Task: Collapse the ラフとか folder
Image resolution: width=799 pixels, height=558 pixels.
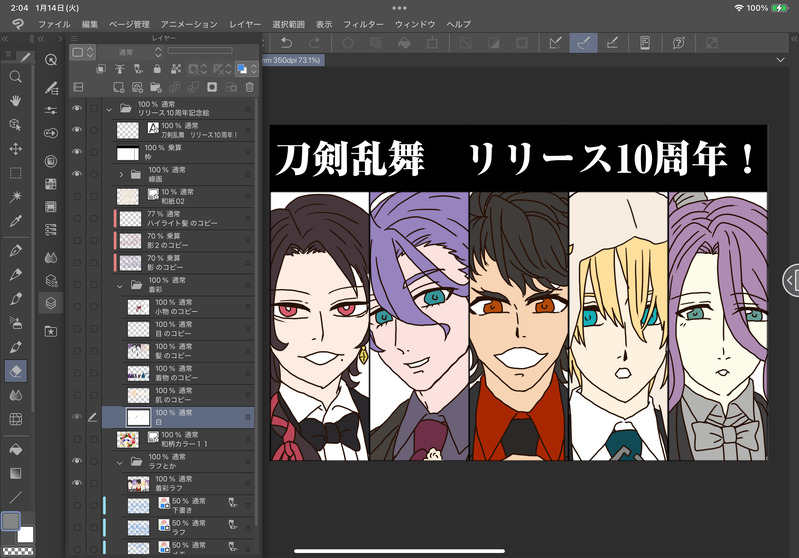Action: point(120,462)
